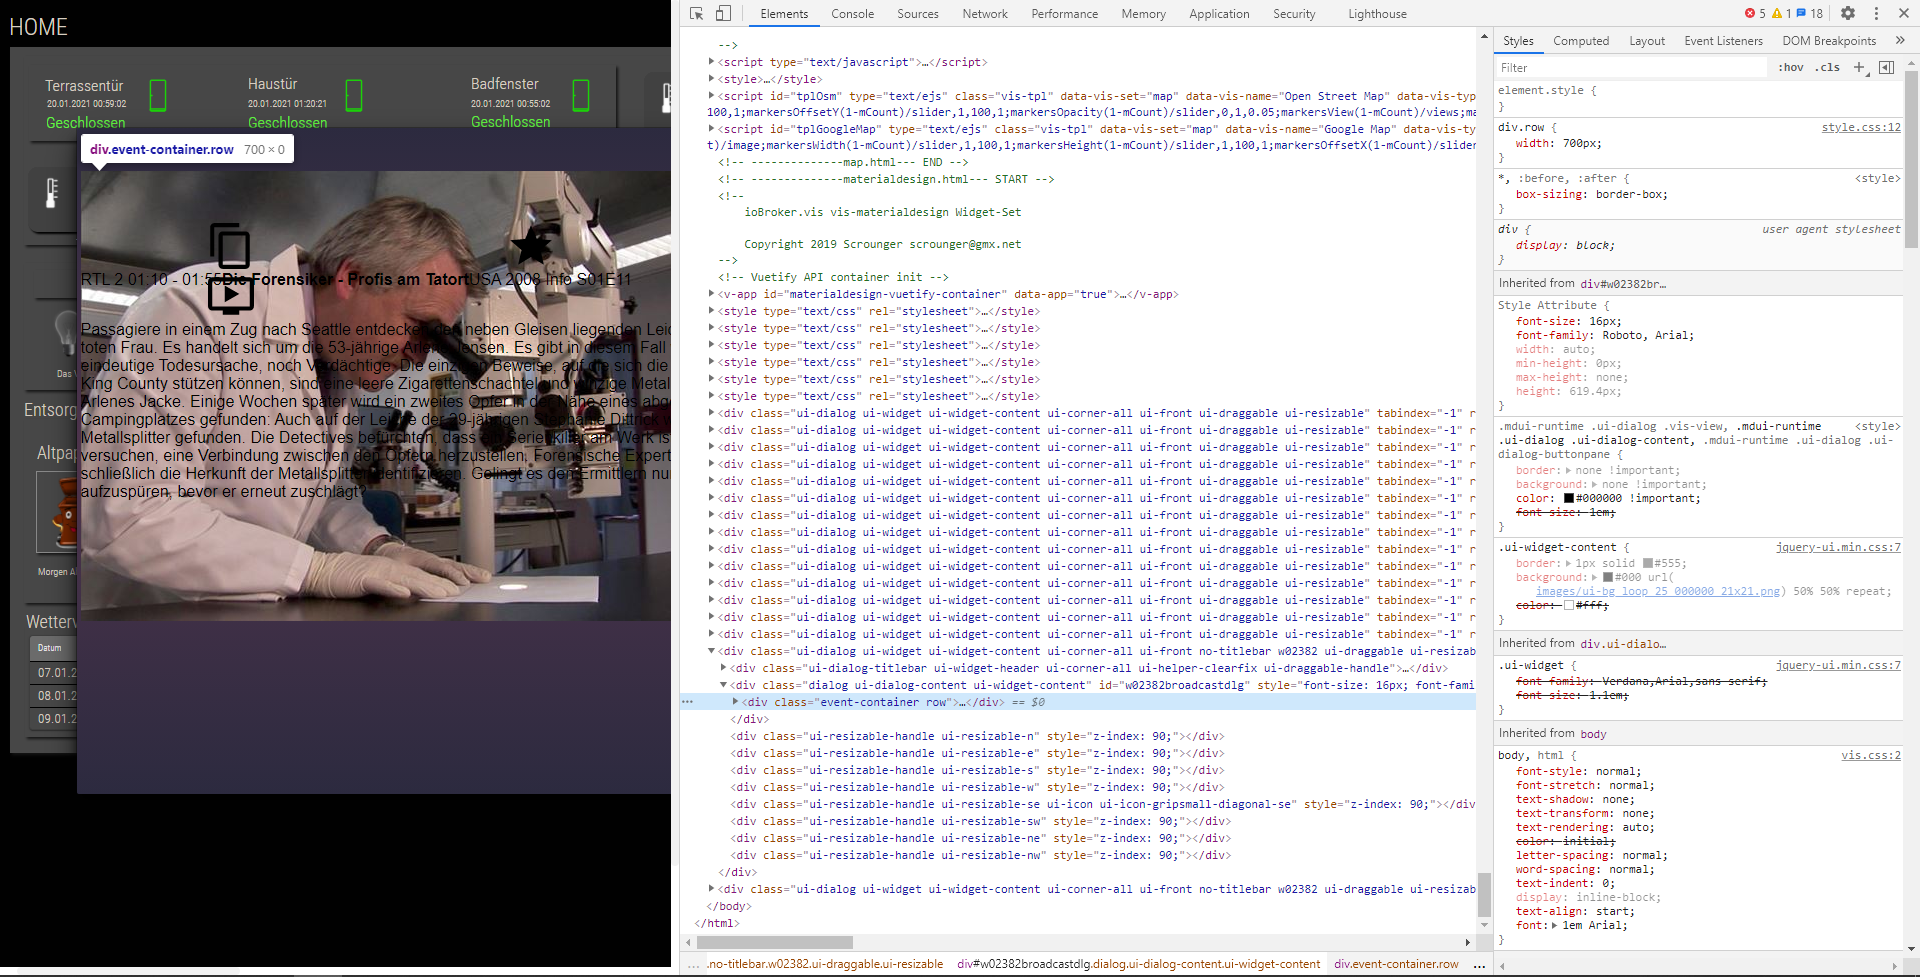Click the white #fff color swatch

pos(1569,606)
